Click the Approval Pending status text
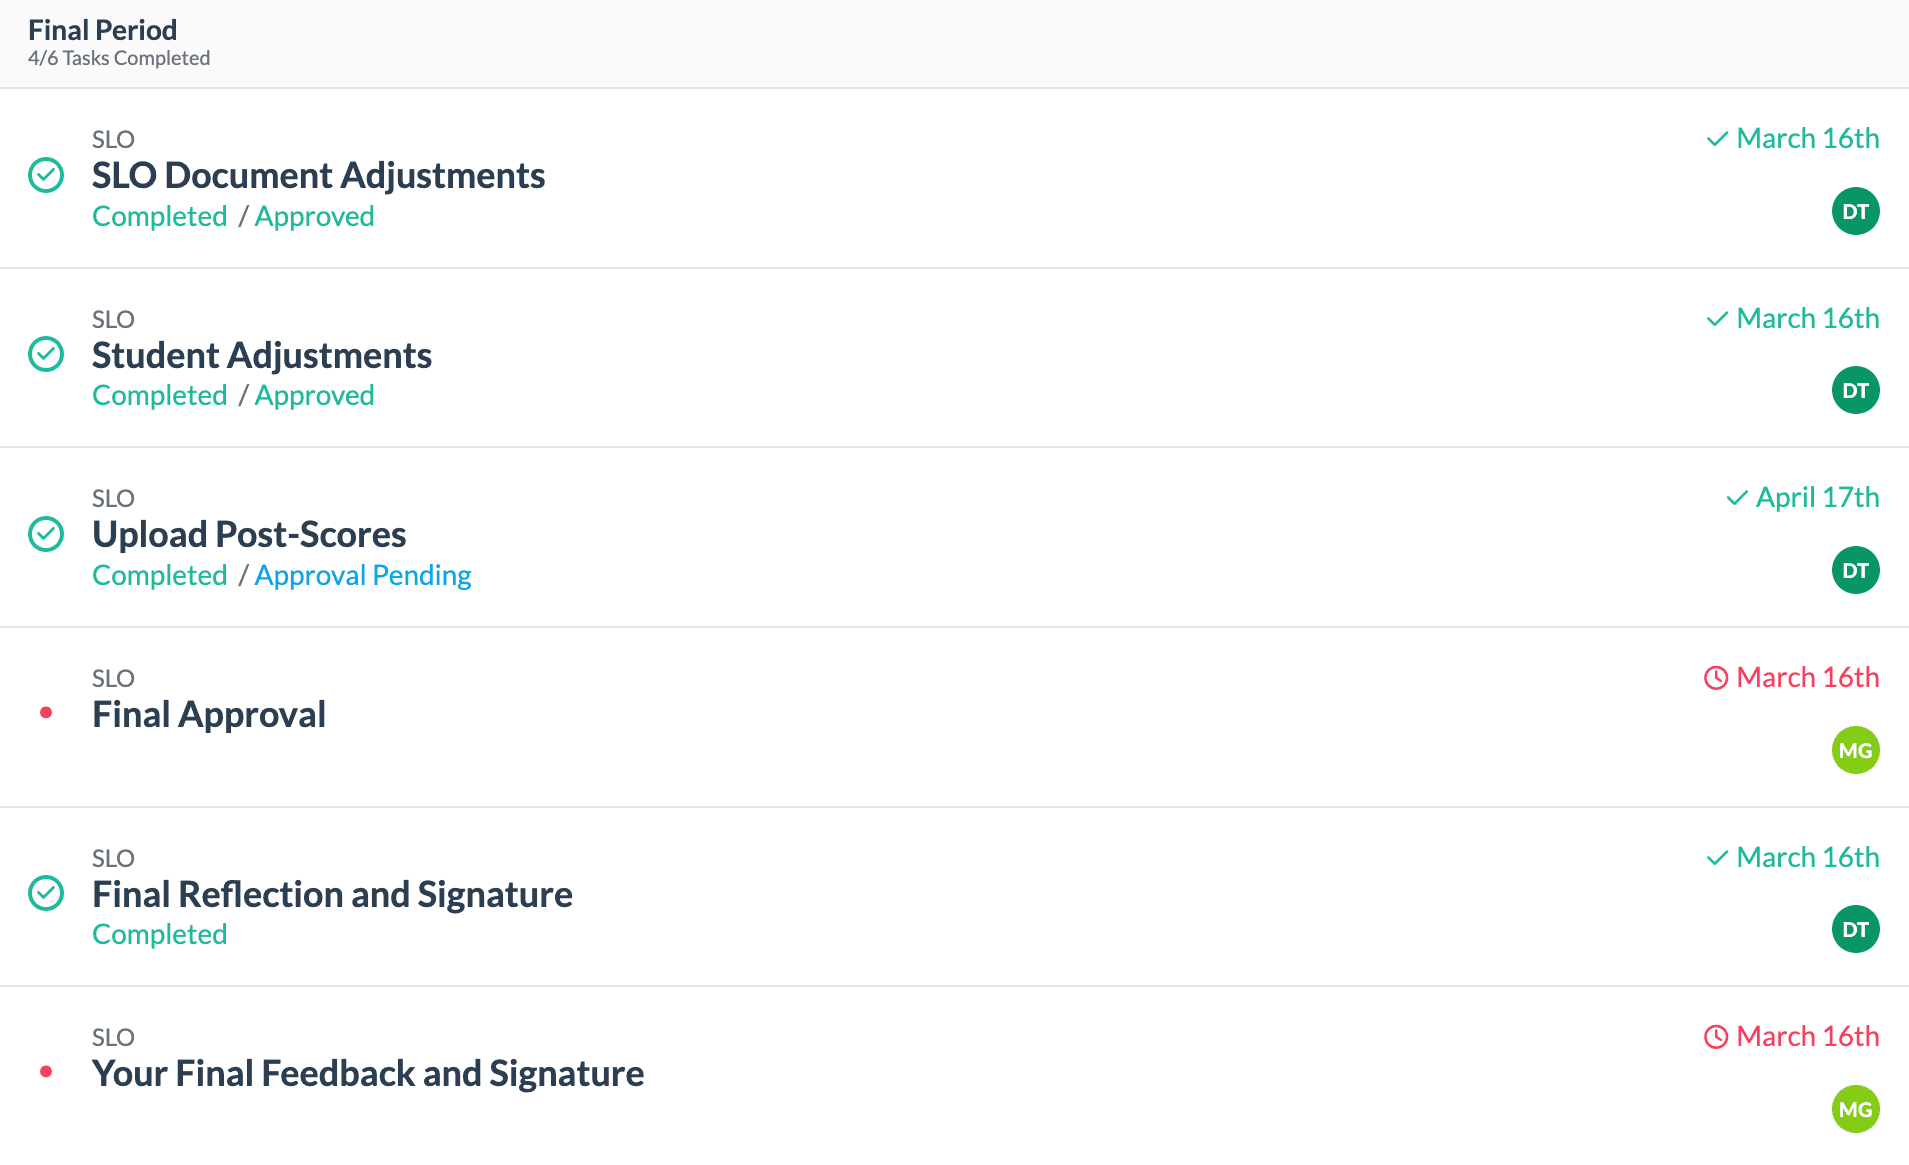 (363, 576)
